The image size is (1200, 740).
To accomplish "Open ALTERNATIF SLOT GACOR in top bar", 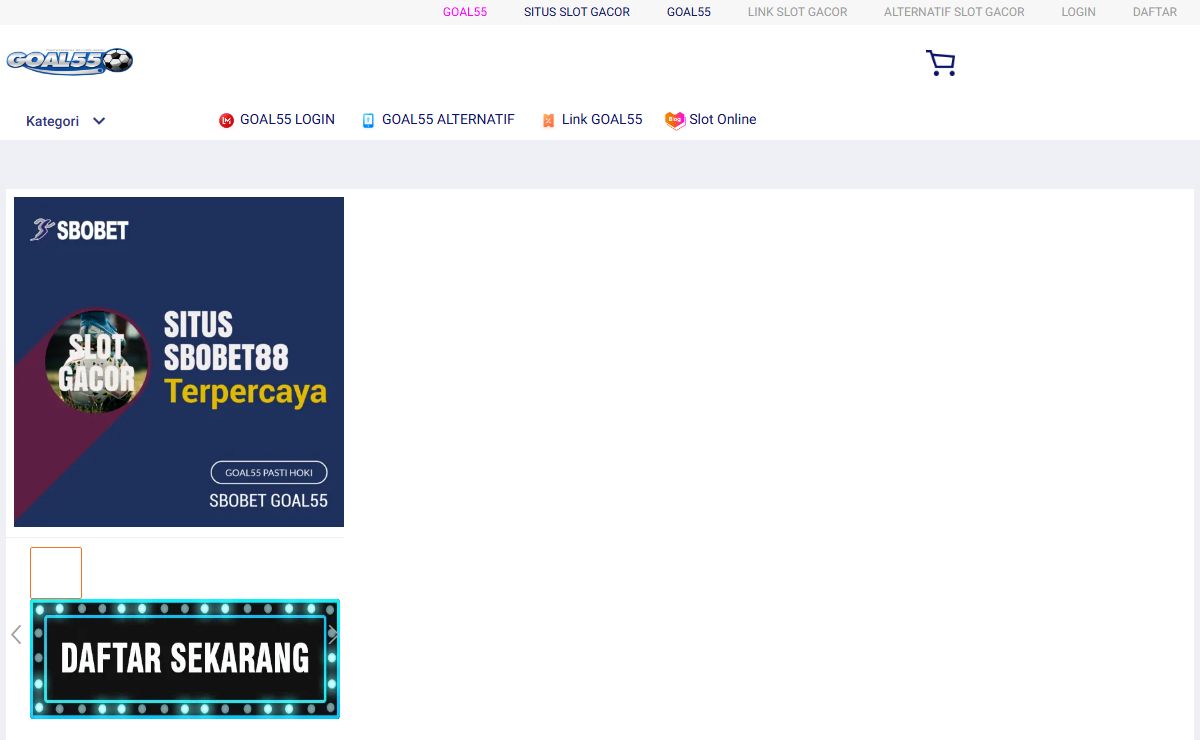I will click(x=954, y=12).
